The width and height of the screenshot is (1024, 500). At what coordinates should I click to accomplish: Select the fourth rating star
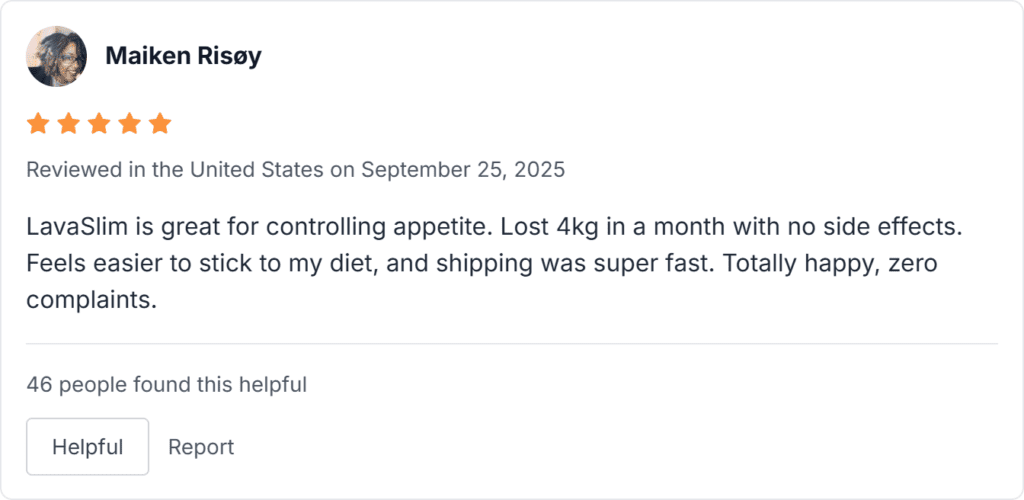coord(130,124)
